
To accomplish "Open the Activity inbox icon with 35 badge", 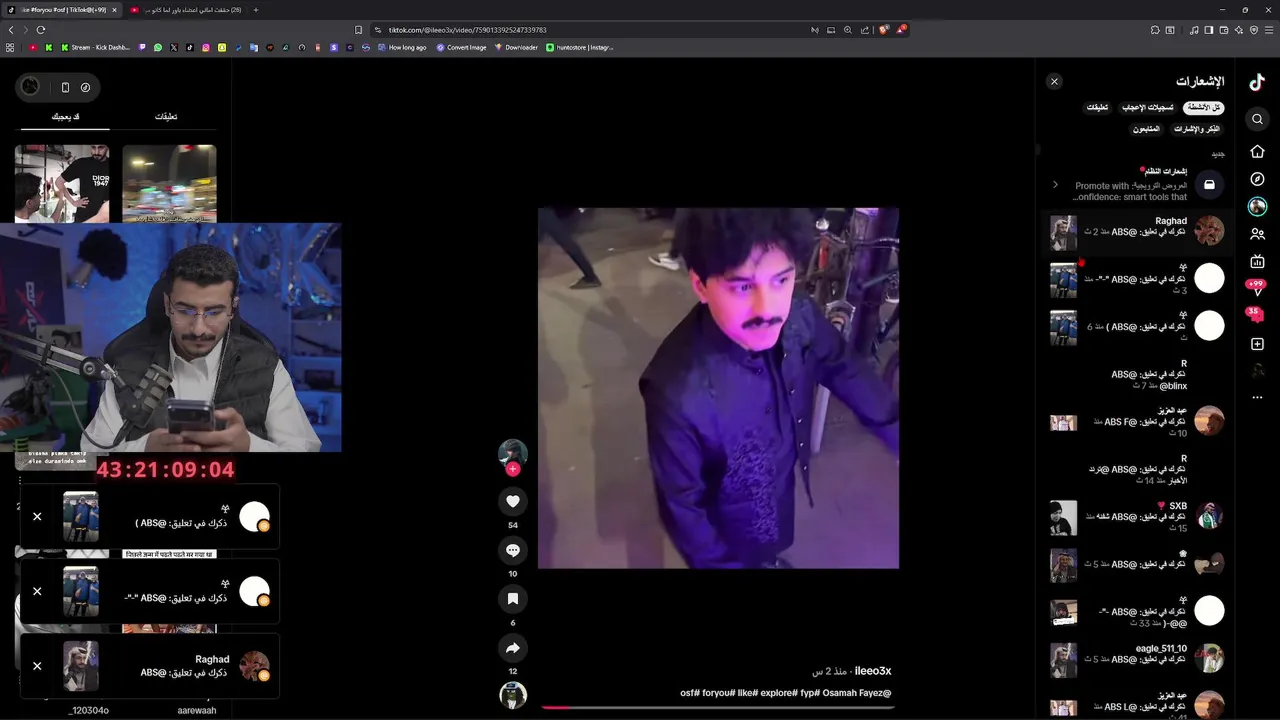I will (1255, 315).
